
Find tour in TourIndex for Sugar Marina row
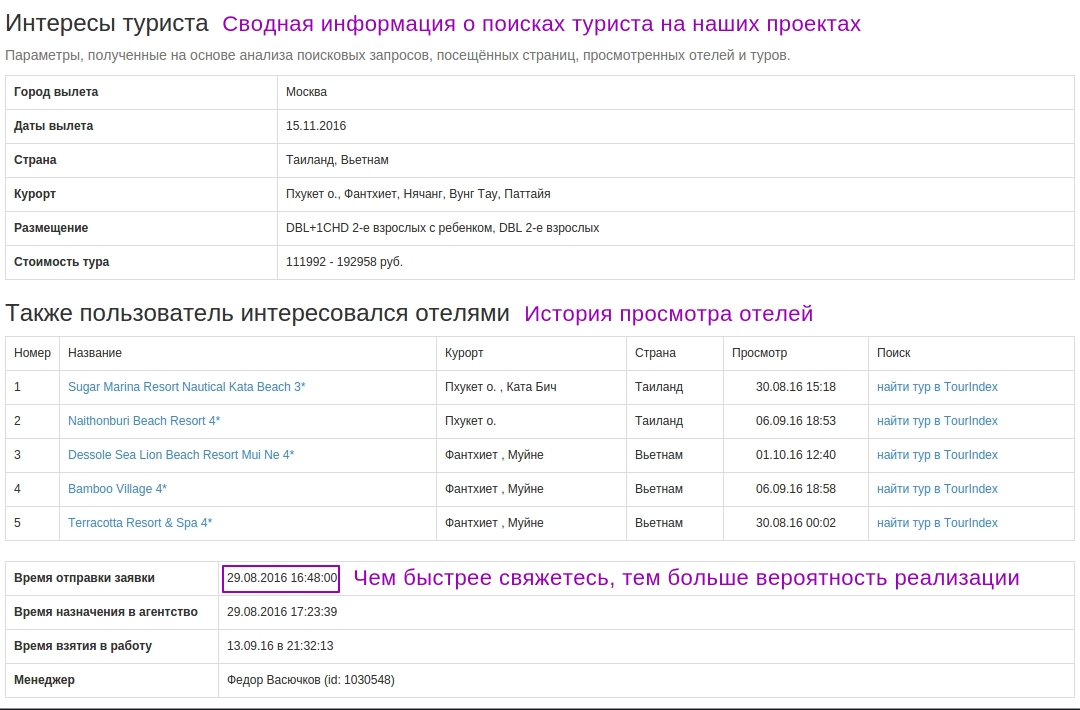coord(937,387)
